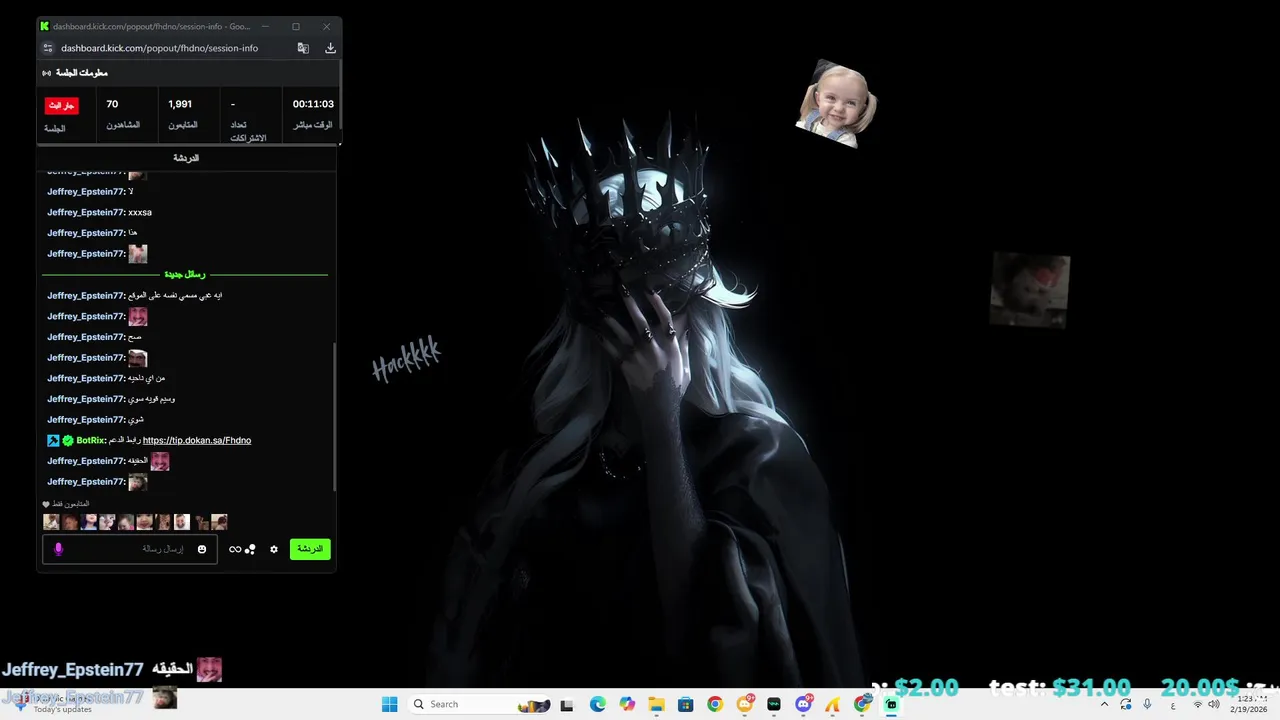
Task: Click the last emote in the emote row
Action: [x=219, y=522]
